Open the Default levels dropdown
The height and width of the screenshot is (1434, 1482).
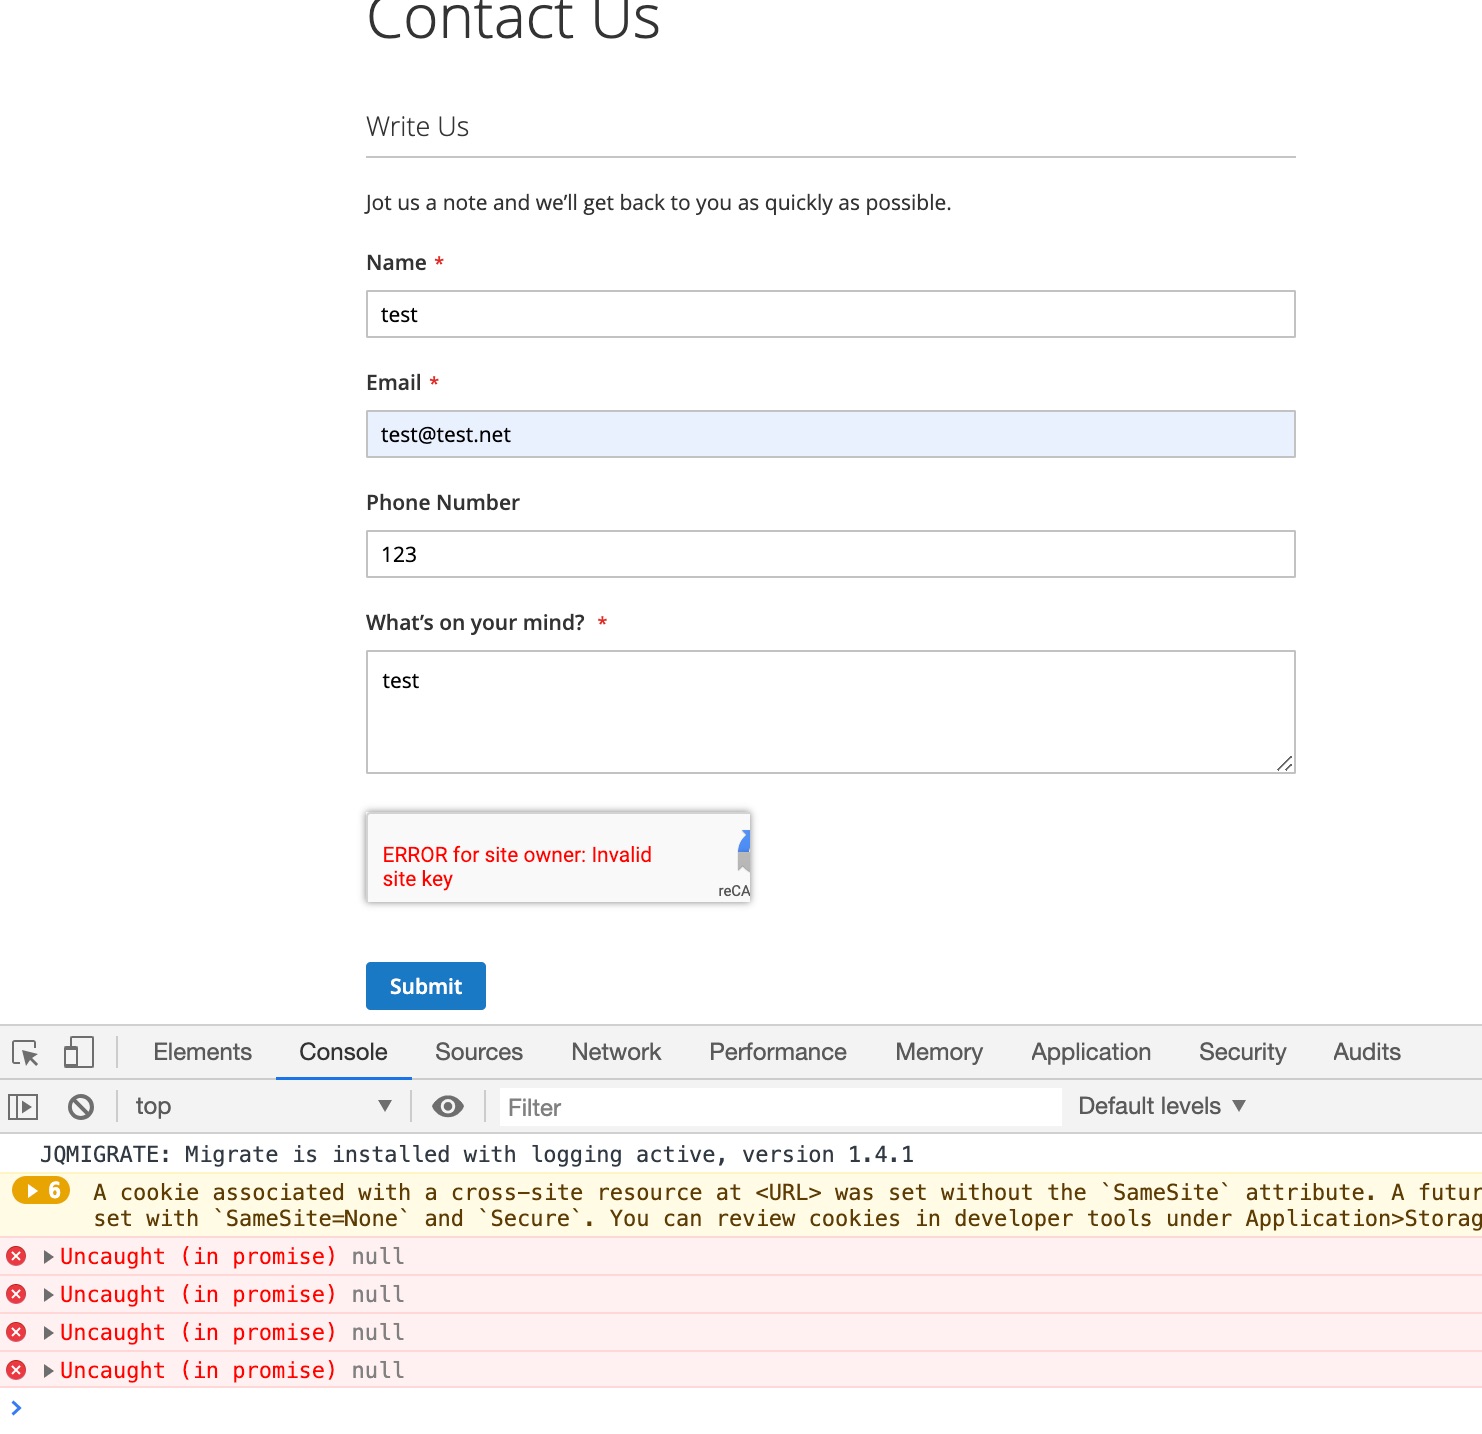click(1162, 1106)
